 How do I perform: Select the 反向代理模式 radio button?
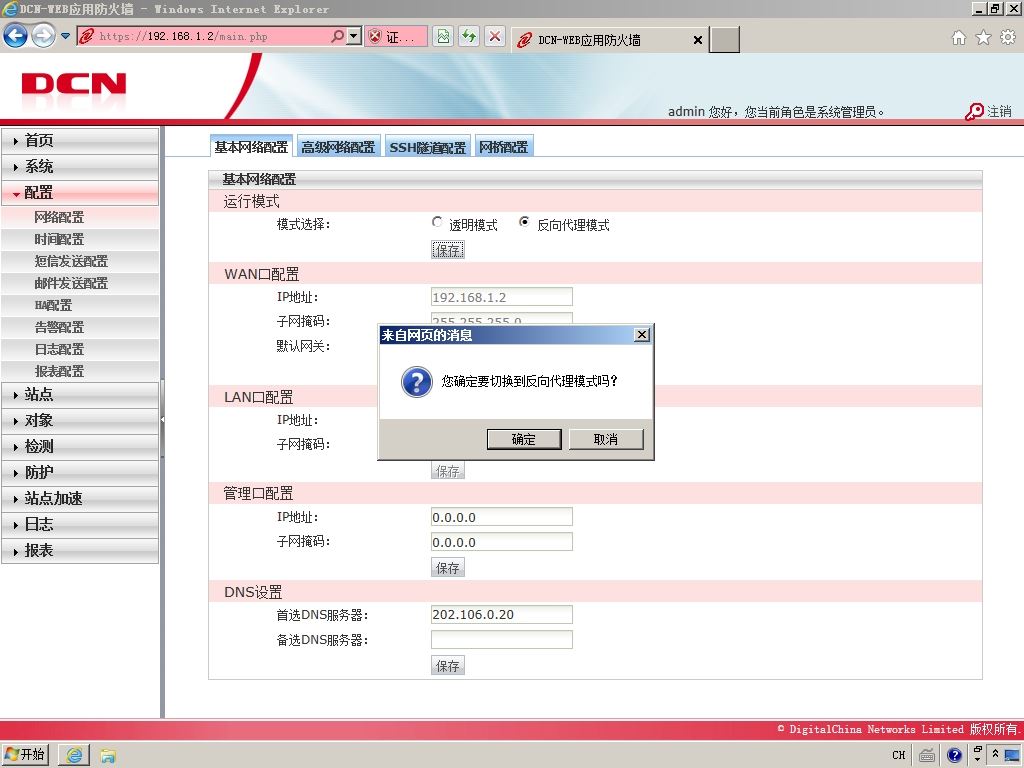524,222
